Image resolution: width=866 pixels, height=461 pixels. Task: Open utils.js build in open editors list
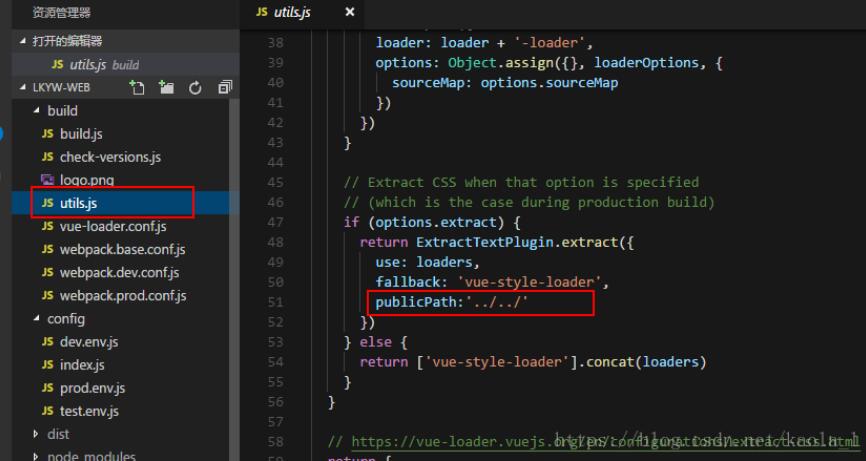(125, 65)
